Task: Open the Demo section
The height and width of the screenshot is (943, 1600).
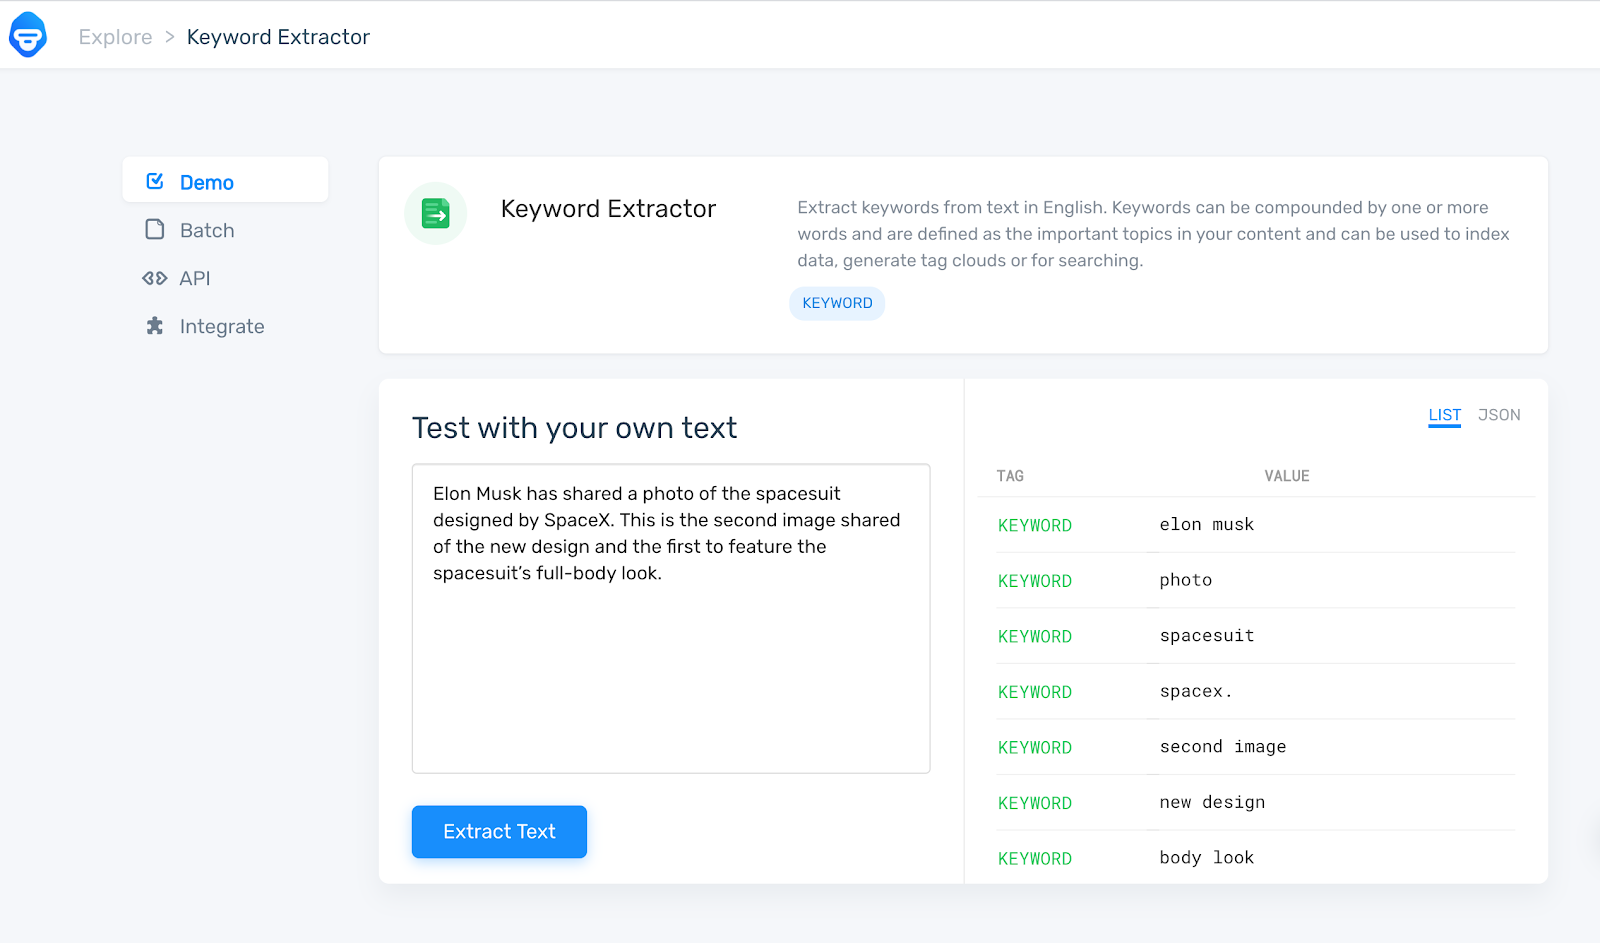Action: pyautogui.click(x=225, y=181)
